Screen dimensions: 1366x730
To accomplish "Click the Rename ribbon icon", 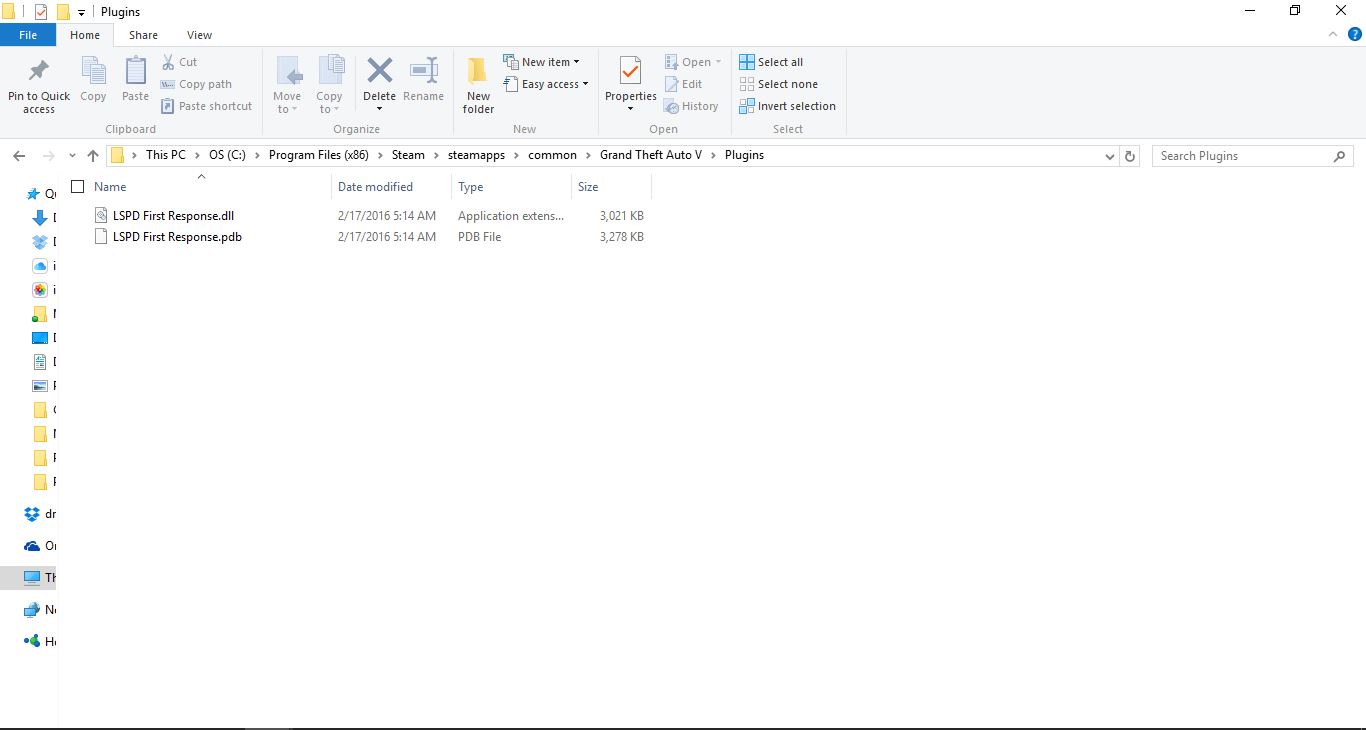I will pyautogui.click(x=424, y=72).
